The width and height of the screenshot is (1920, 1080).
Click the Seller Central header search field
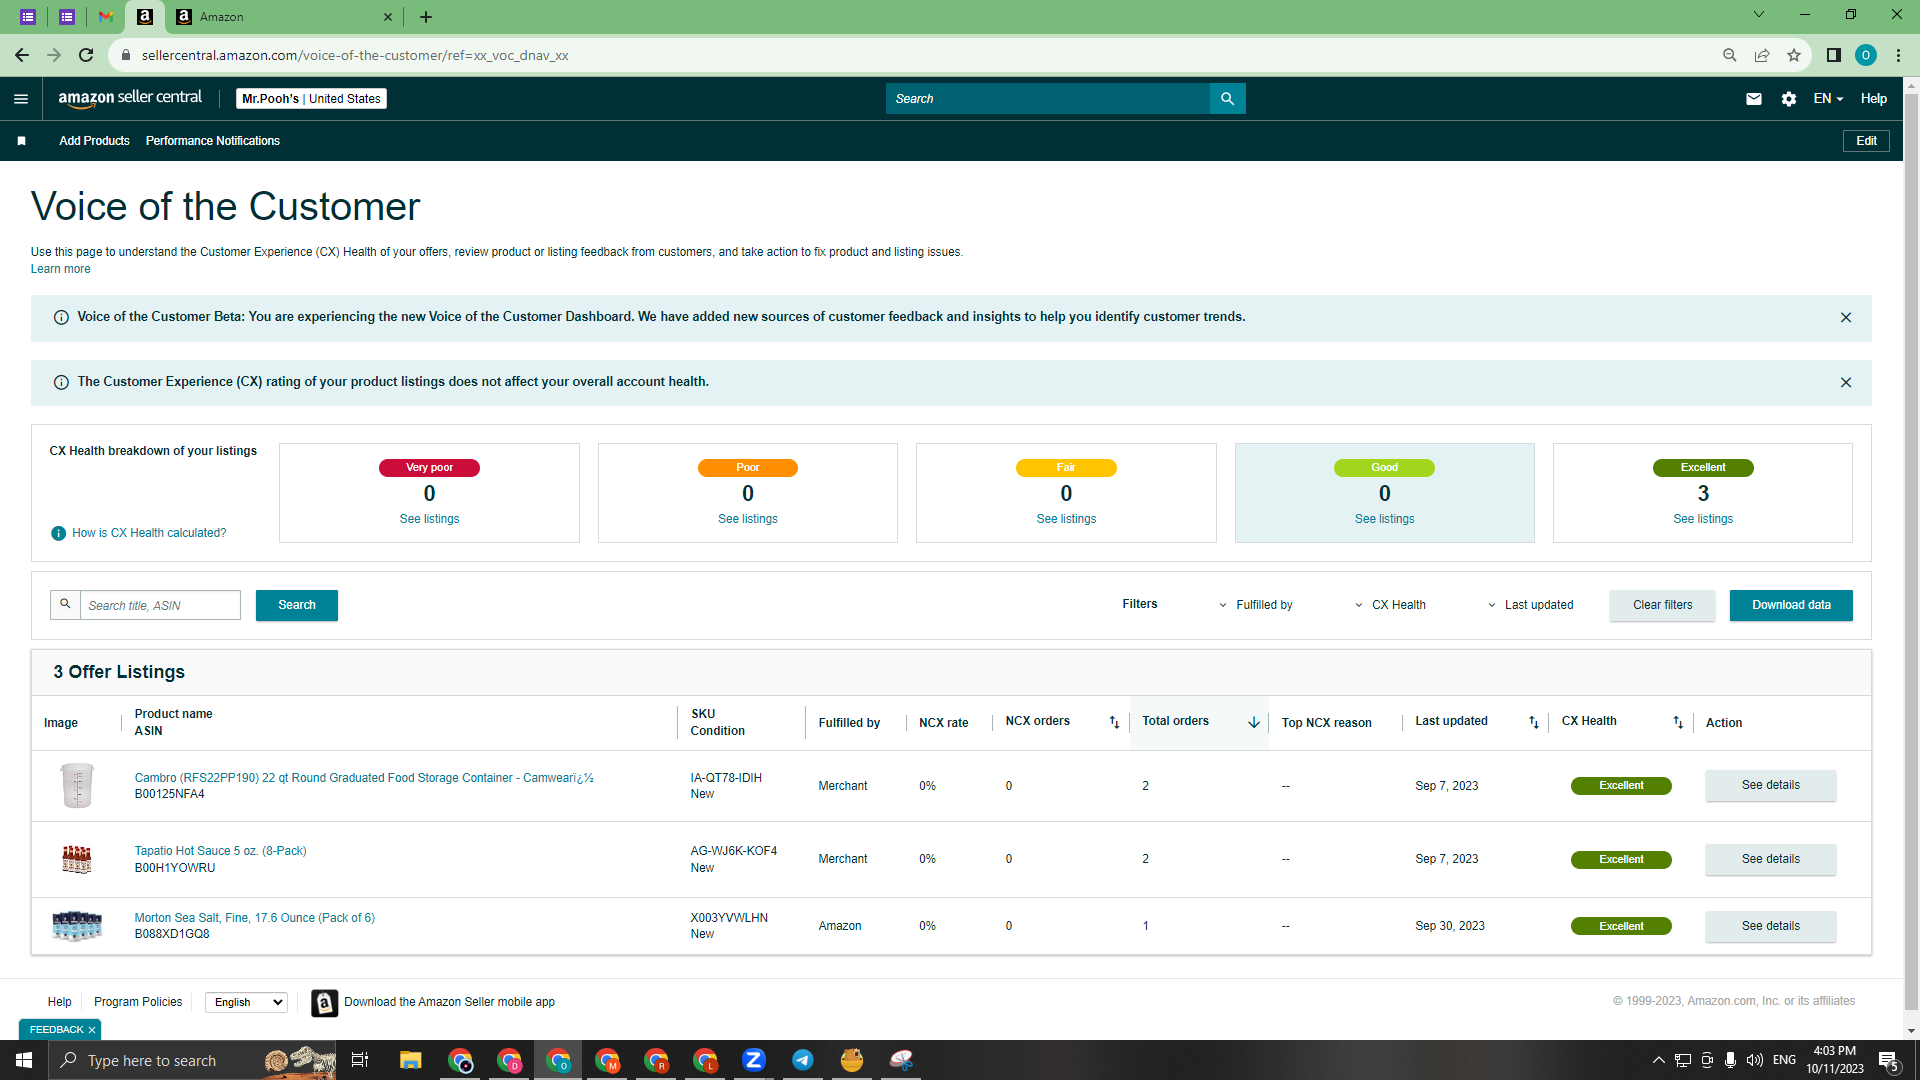[1048, 99]
